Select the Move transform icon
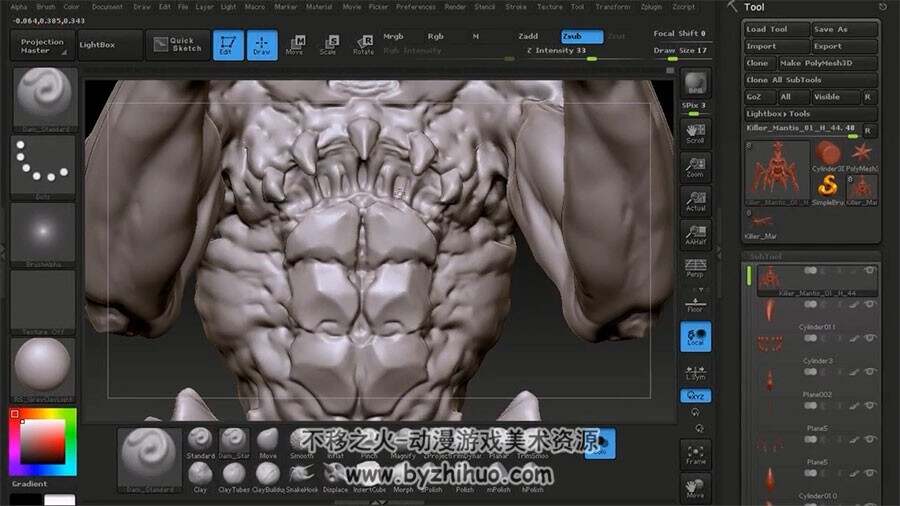This screenshot has width=900, height=506. coord(295,45)
